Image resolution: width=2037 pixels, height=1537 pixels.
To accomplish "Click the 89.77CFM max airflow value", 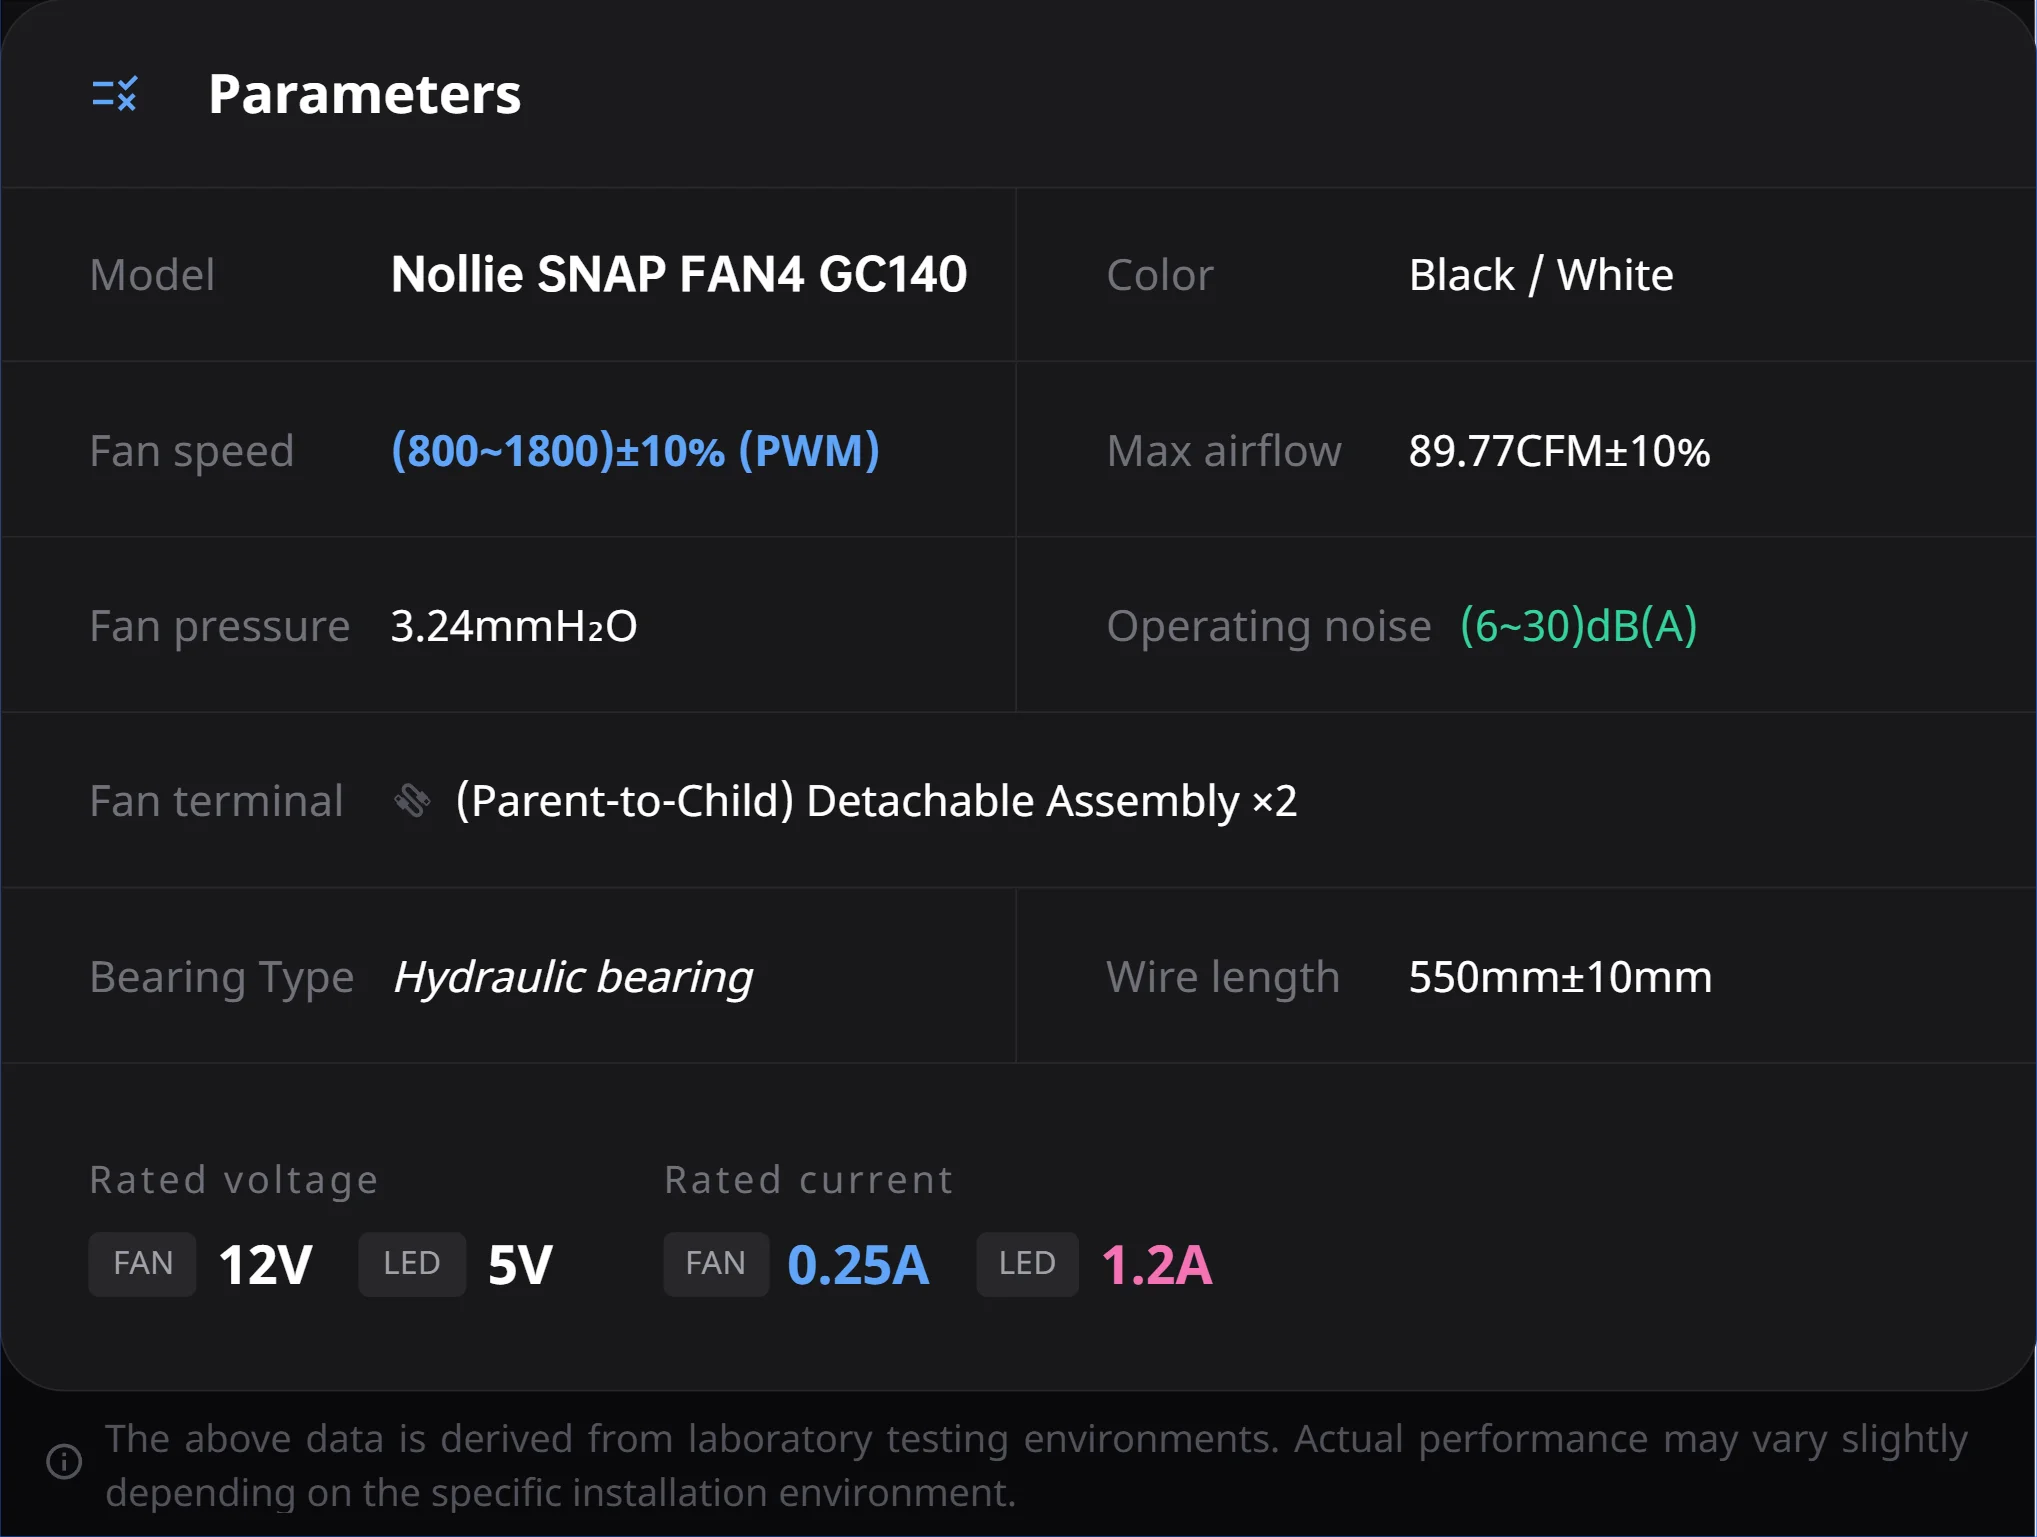I will pyautogui.click(x=1559, y=451).
